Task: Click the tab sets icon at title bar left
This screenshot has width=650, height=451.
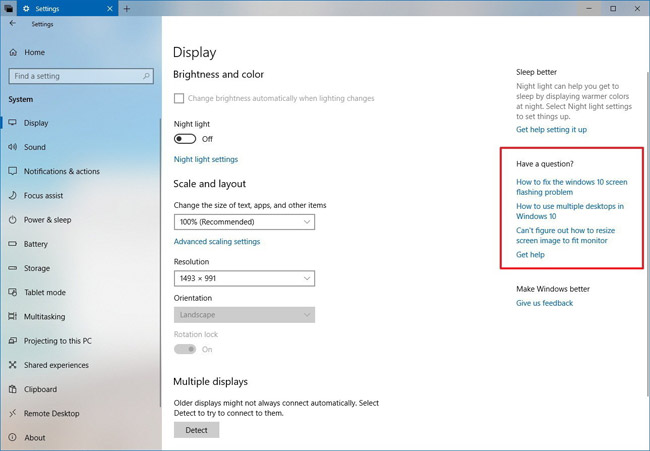Action: 8,8
